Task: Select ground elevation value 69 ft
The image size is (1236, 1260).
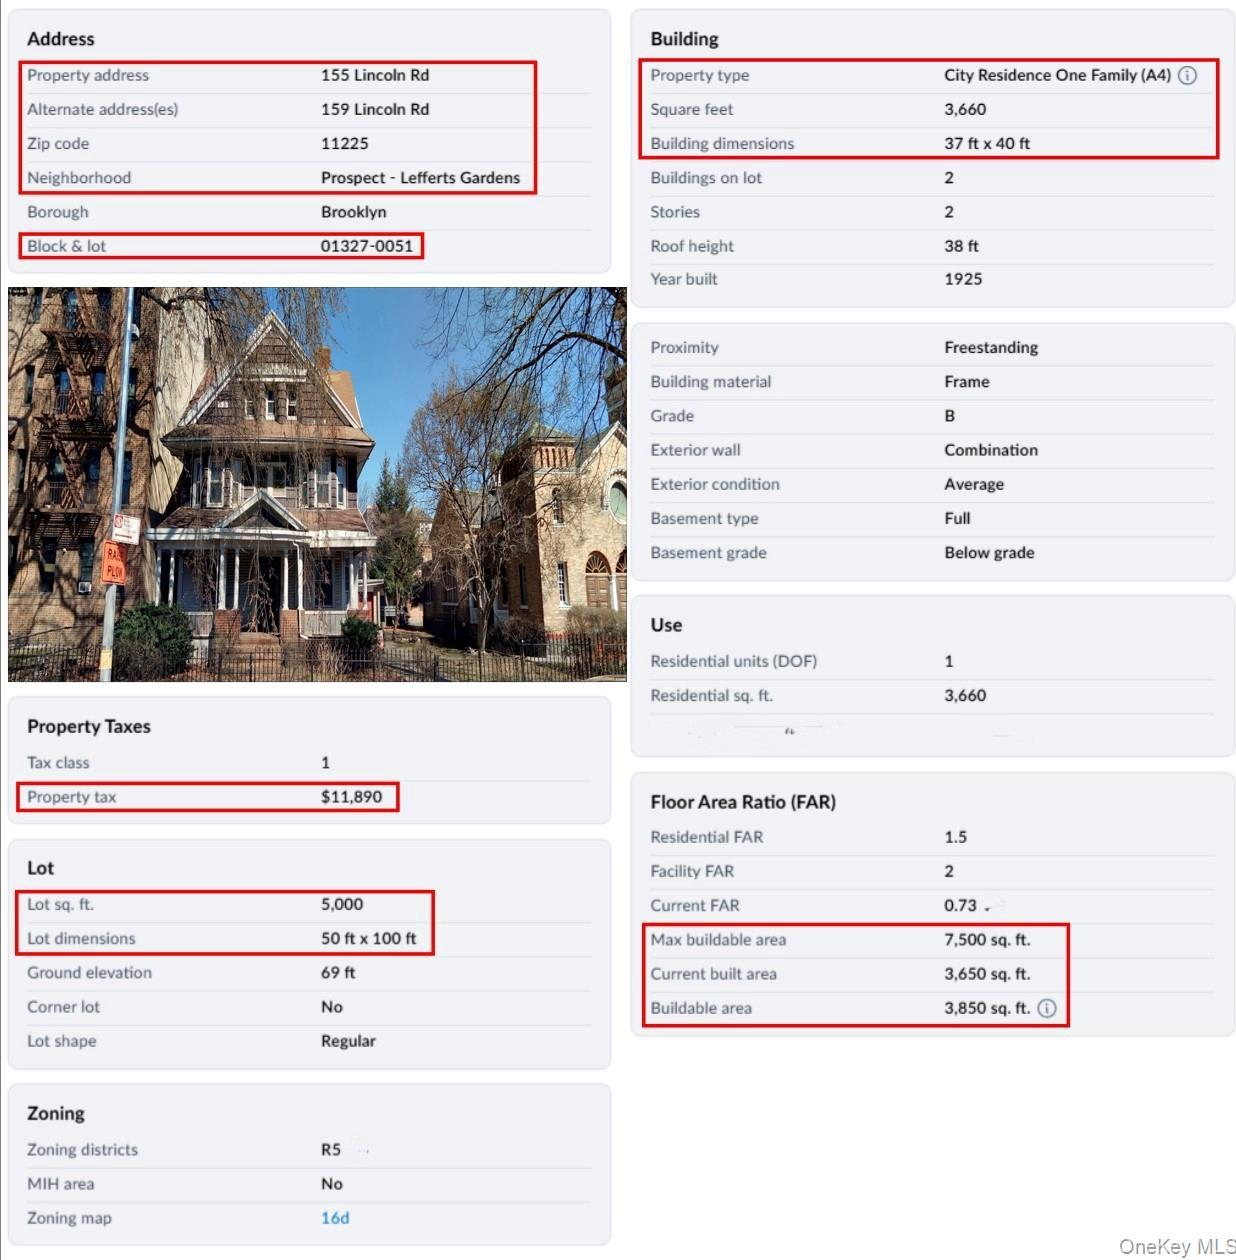Action: coord(338,972)
